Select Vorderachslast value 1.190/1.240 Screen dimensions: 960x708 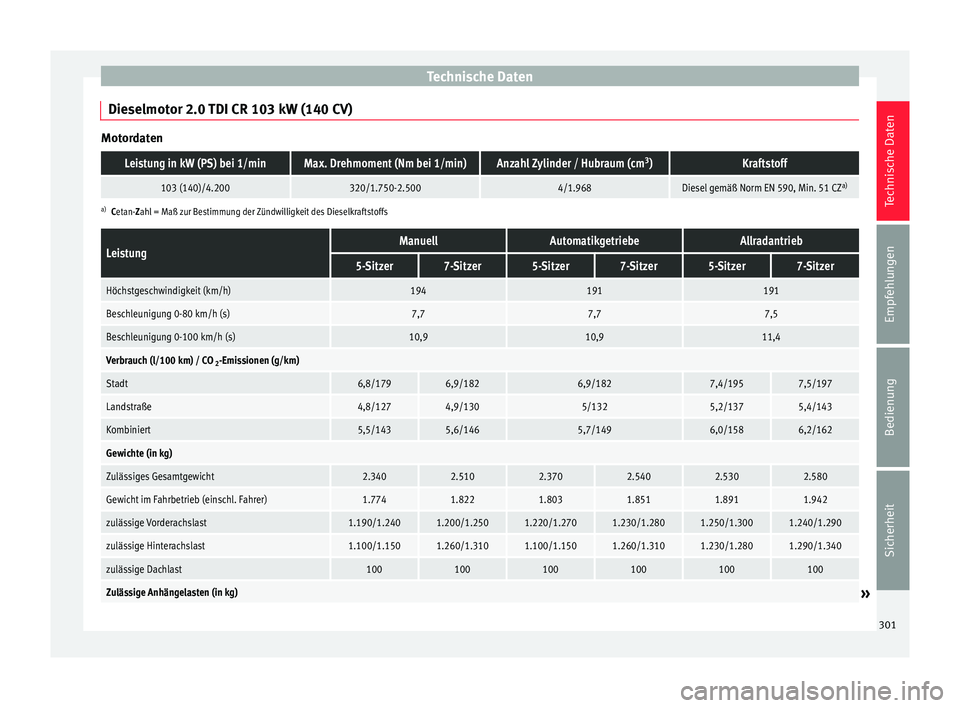tap(374, 524)
